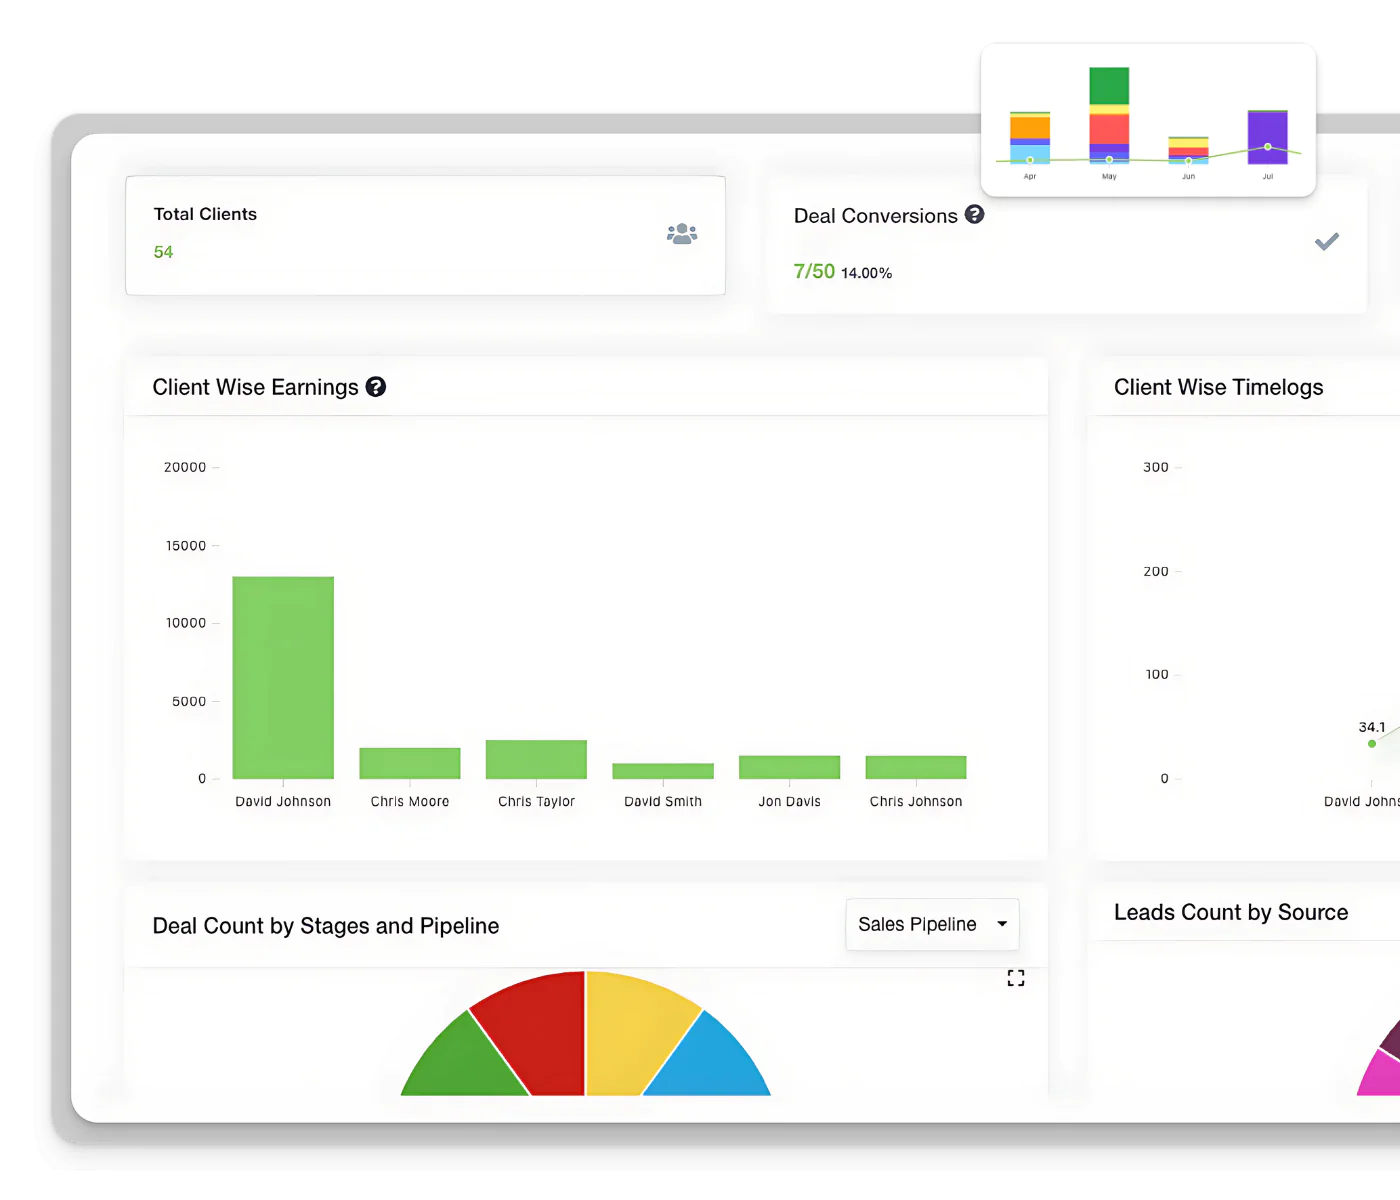Image resolution: width=1400 pixels, height=1200 pixels.
Task: Click the Chris Johnson earnings bar
Action: coord(916,767)
